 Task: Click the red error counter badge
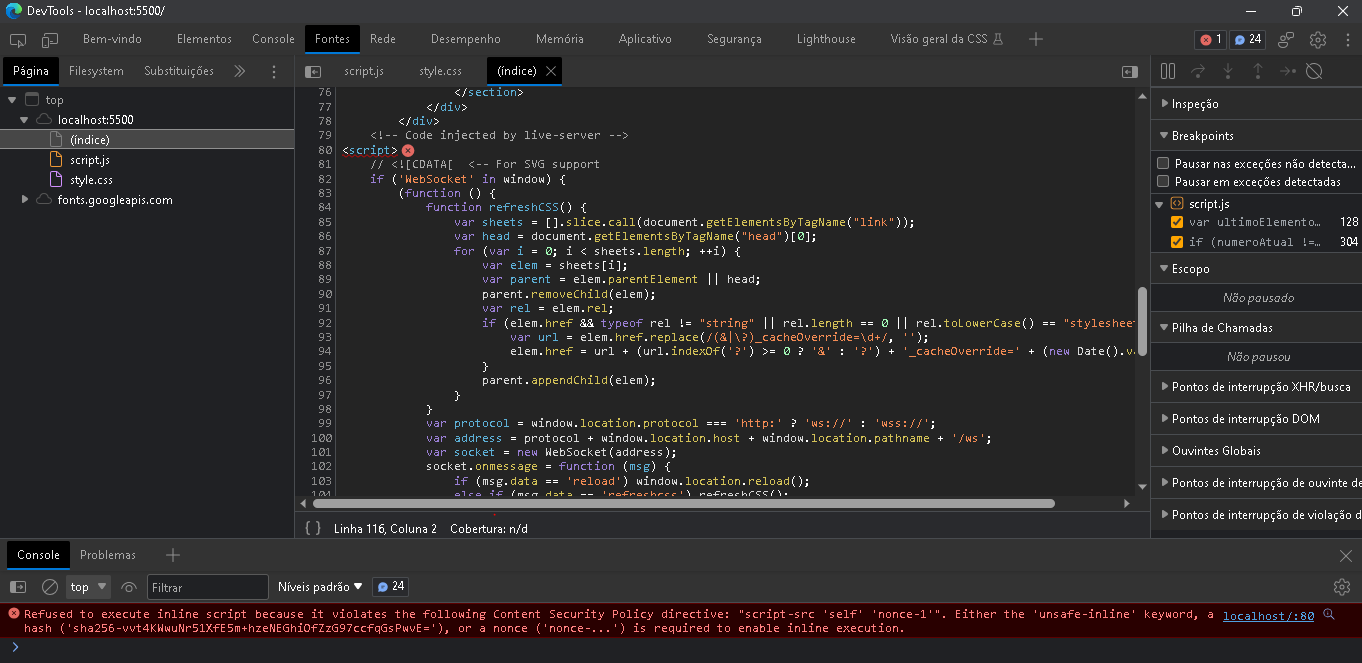[x=1208, y=39]
